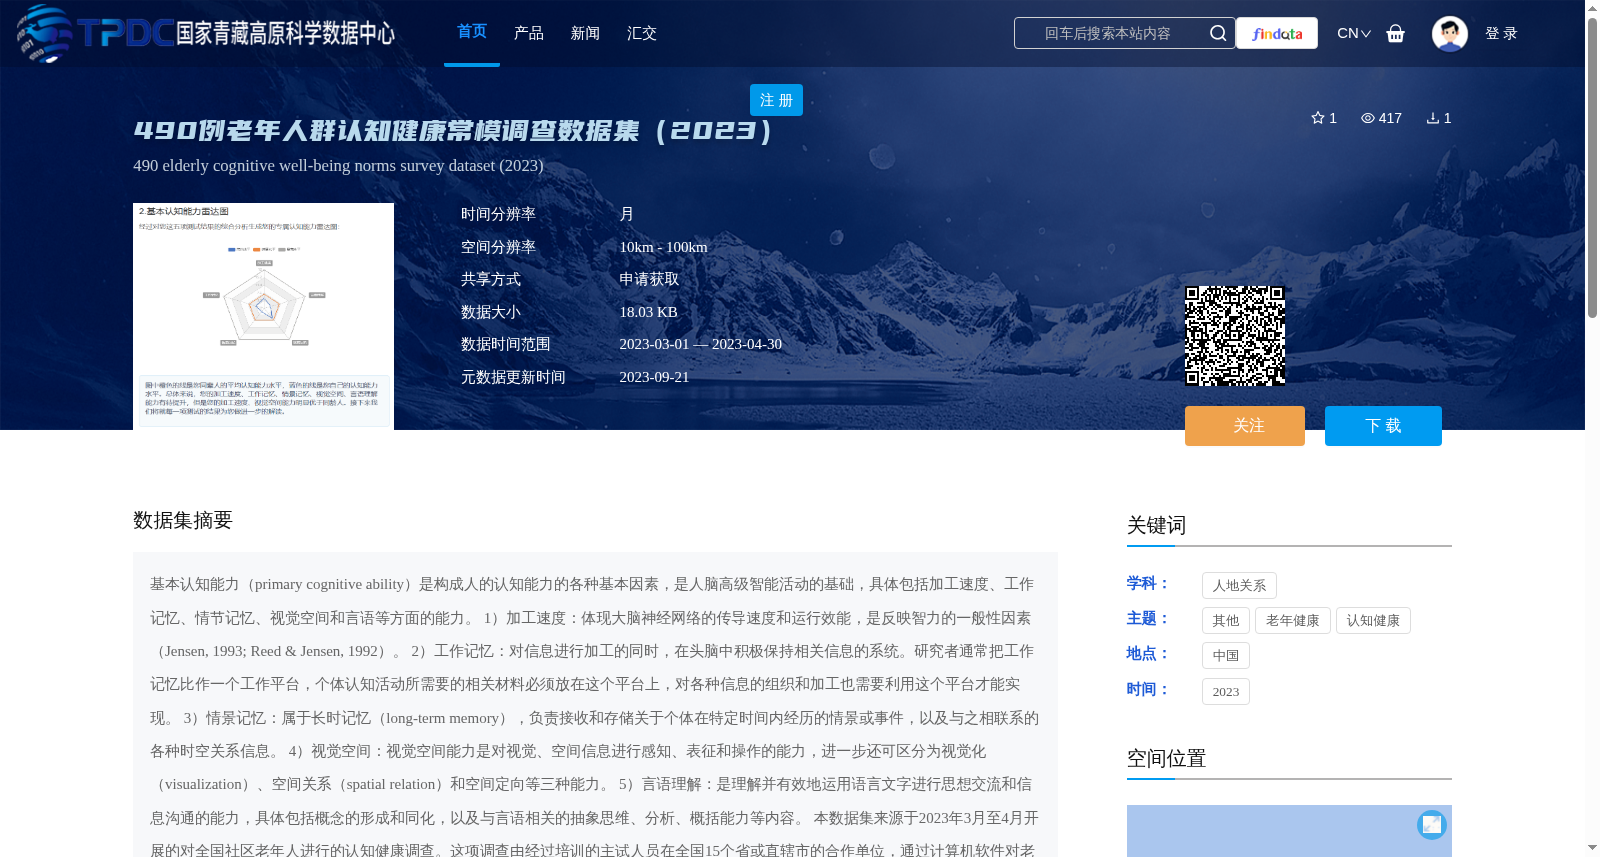Select the 中国 location tag
Image resolution: width=1600 pixels, height=857 pixels.
coord(1226,656)
